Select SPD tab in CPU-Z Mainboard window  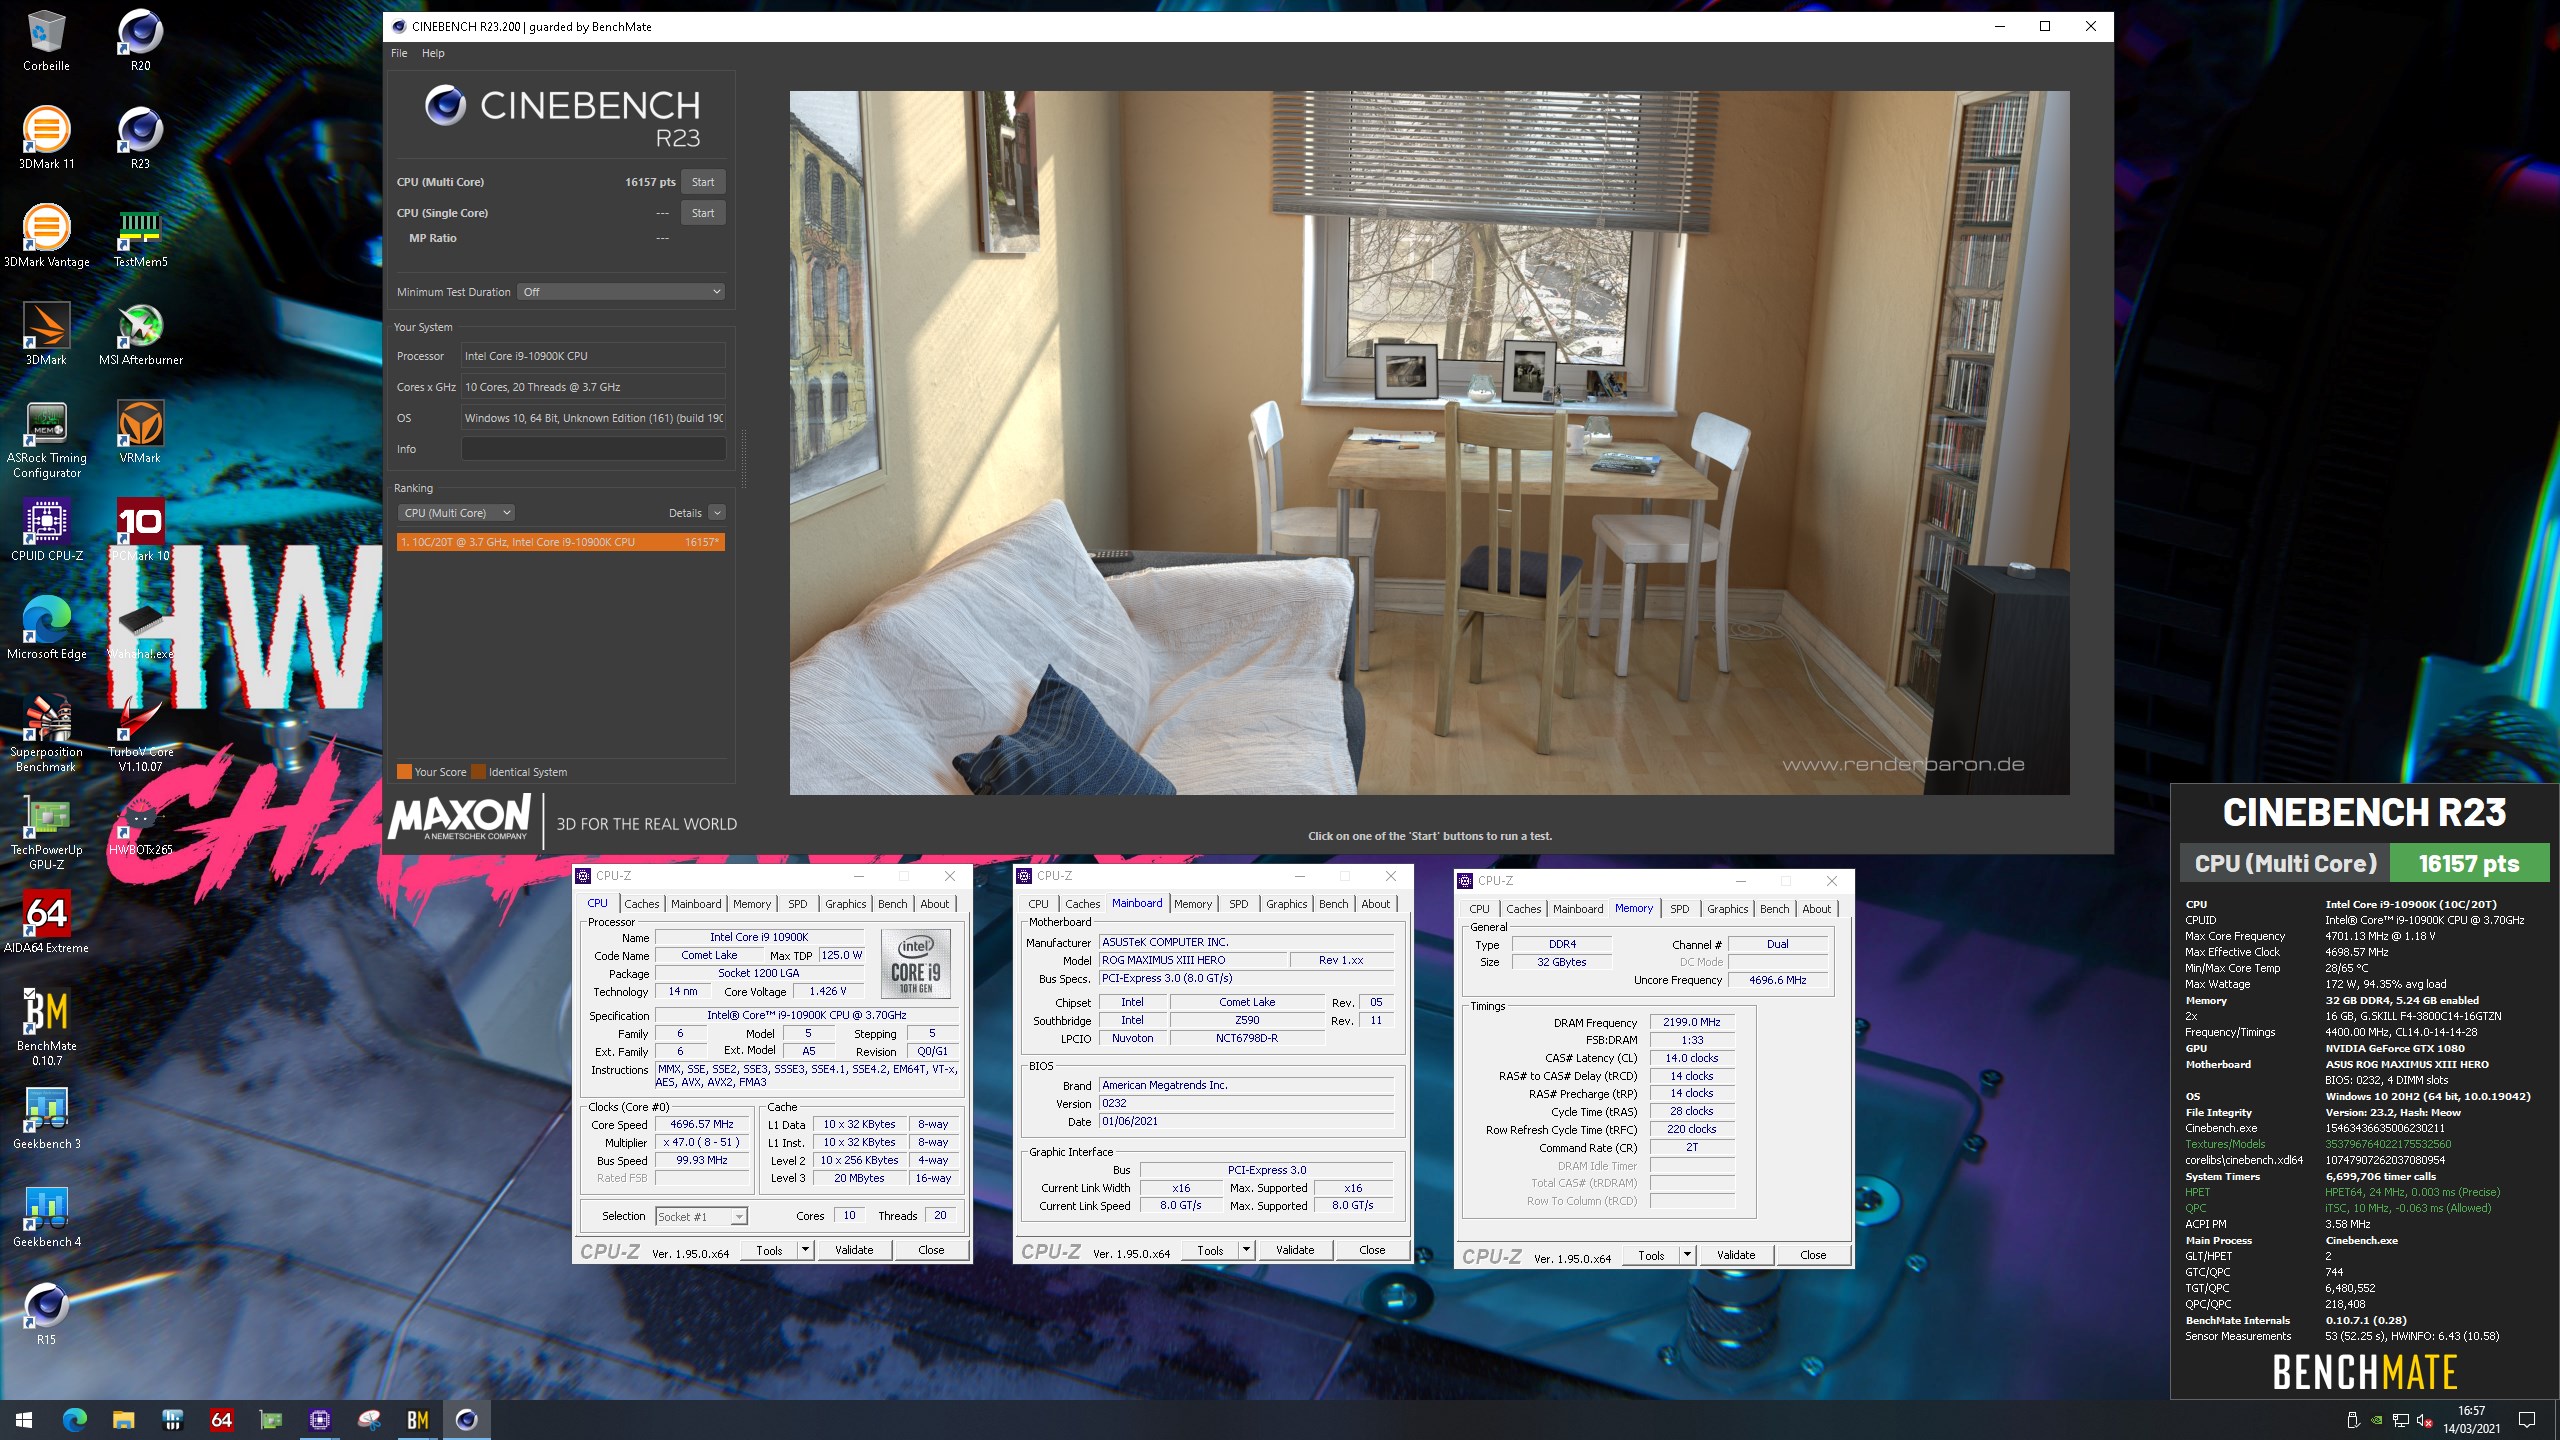[x=1239, y=904]
